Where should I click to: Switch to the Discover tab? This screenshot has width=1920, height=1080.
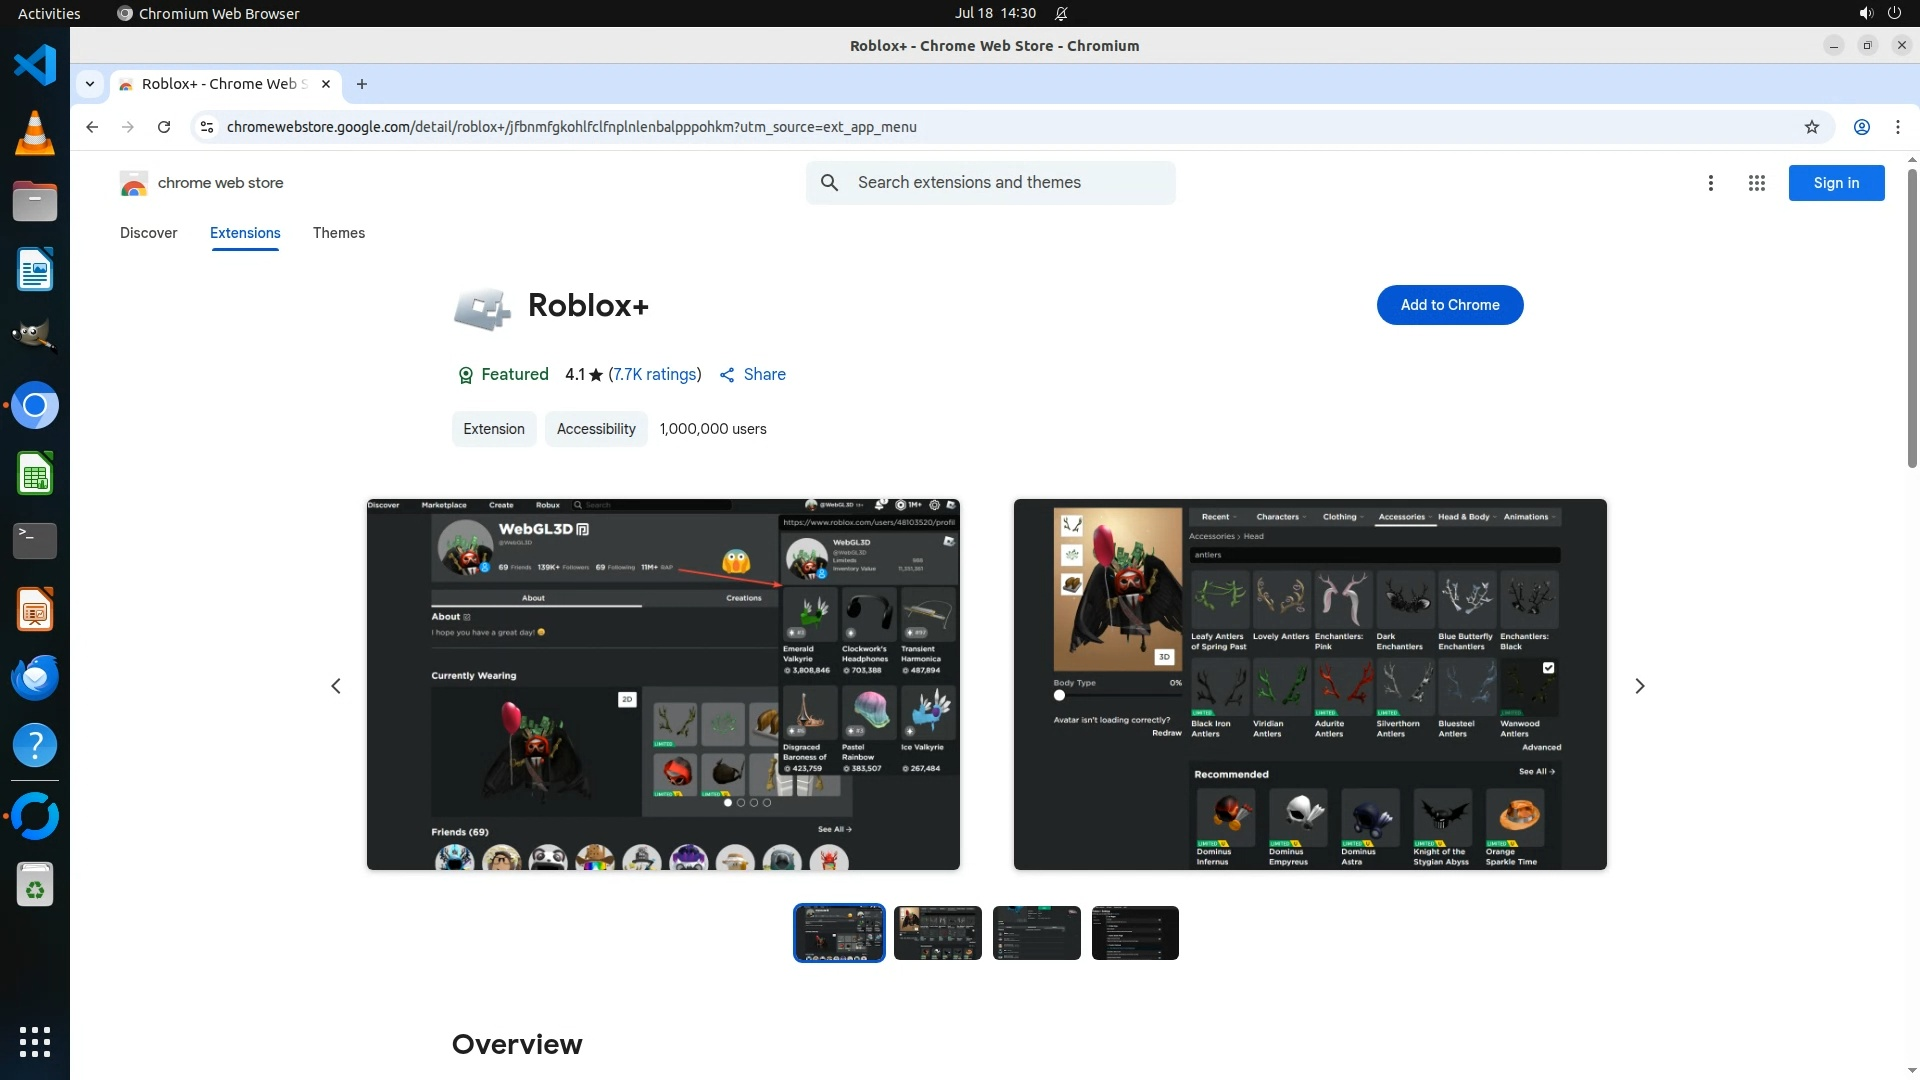(148, 233)
